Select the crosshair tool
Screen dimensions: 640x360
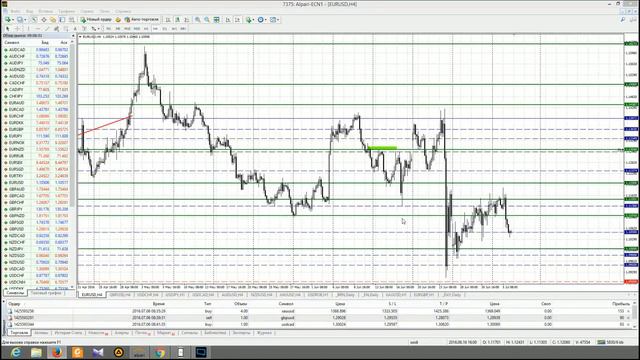pyautogui.click(x=17, y=29)
